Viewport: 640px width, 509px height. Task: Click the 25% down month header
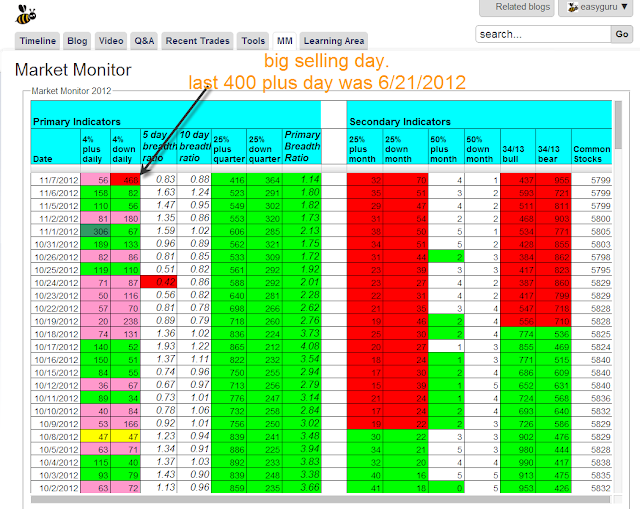click(x=406, y=147)
